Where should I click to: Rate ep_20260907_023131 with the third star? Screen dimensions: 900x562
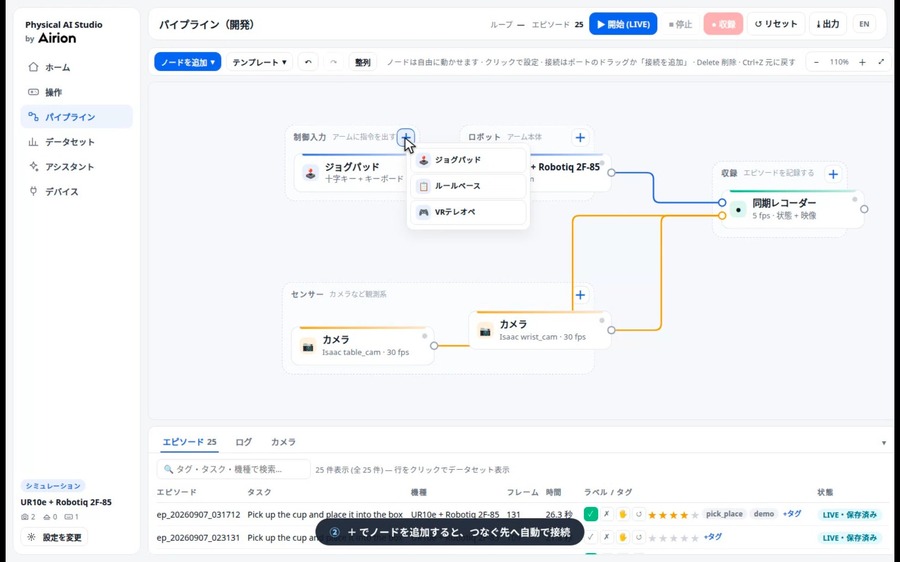coord(673,538)
